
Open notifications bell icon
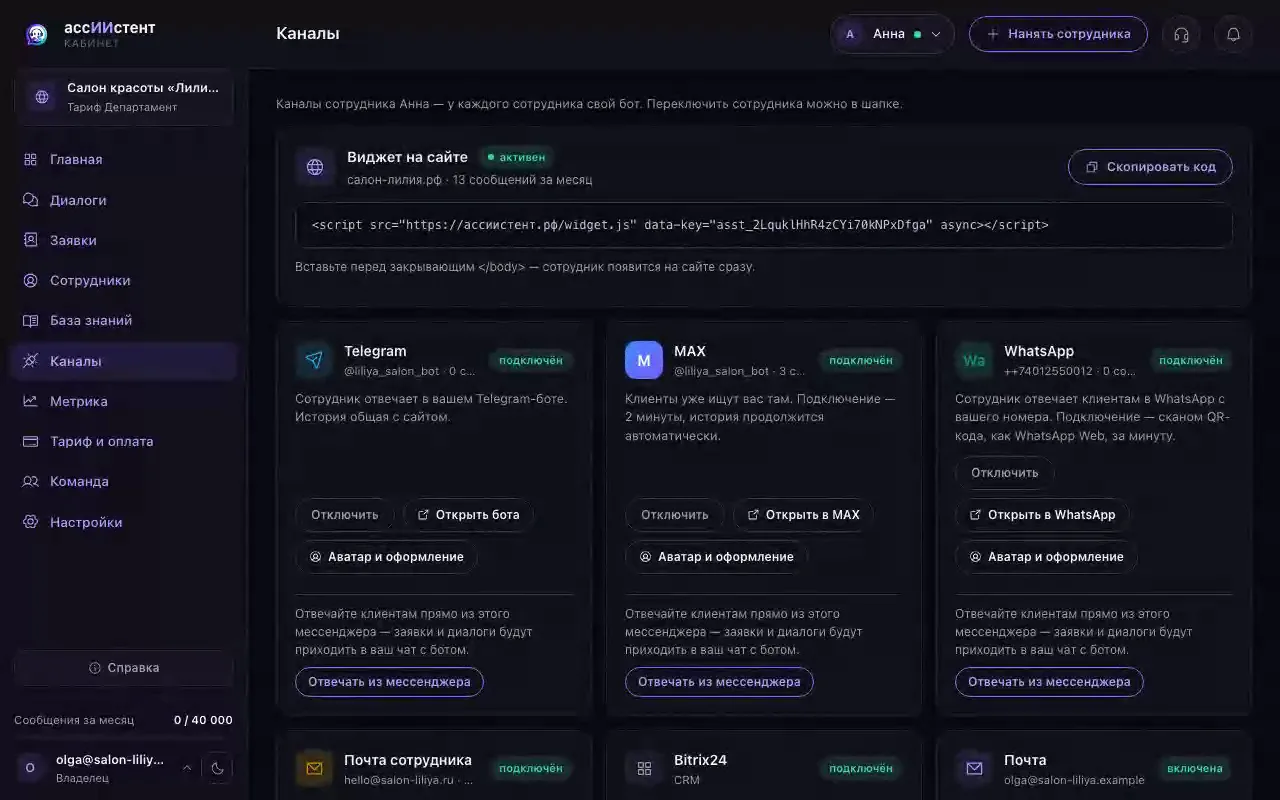pos(1233,34)
